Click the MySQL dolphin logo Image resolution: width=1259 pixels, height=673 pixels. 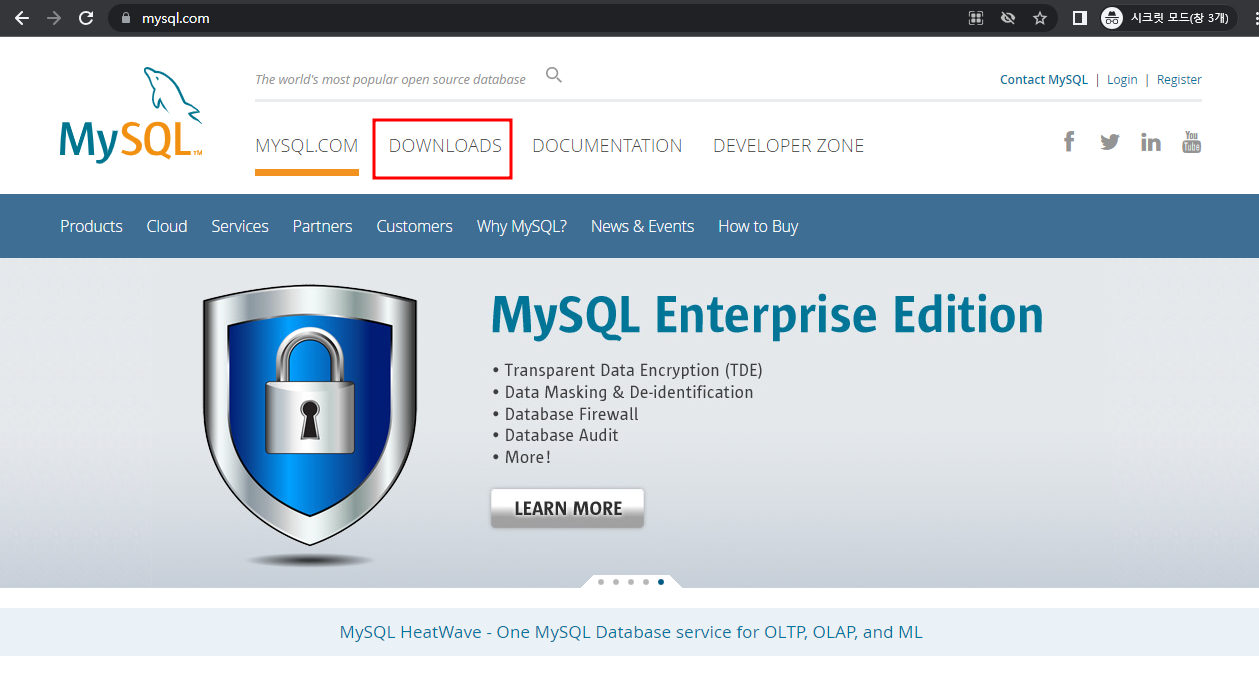click(x=131, y=114)
